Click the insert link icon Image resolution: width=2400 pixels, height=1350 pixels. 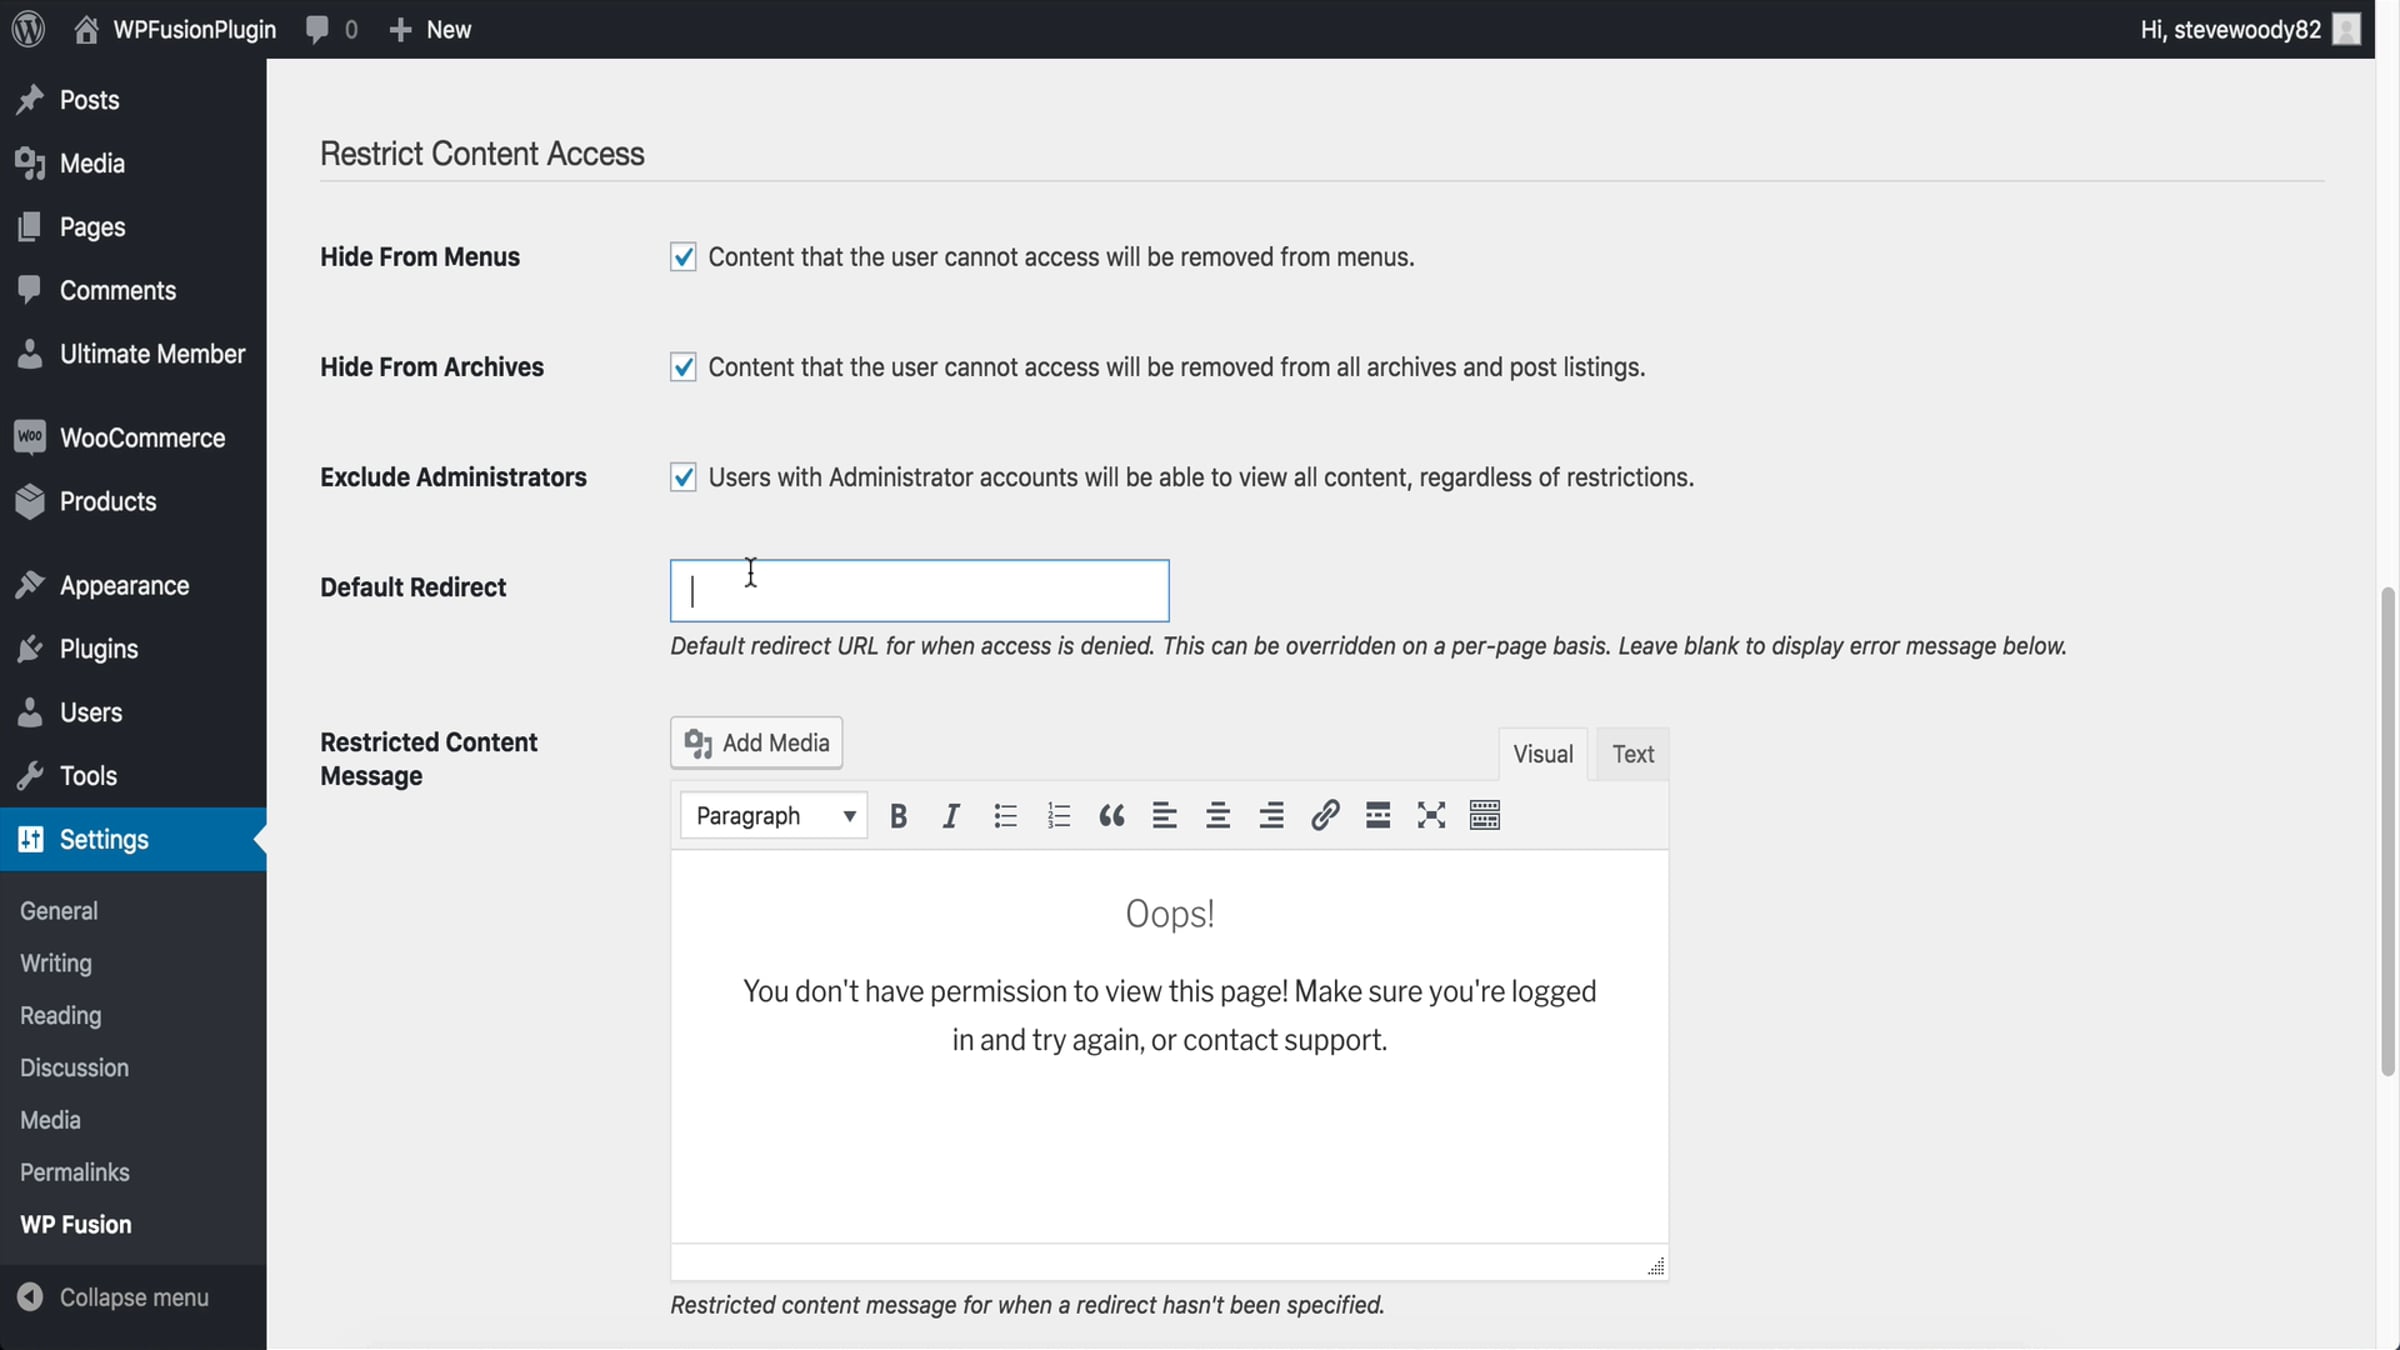click(x=1325, y=816)
